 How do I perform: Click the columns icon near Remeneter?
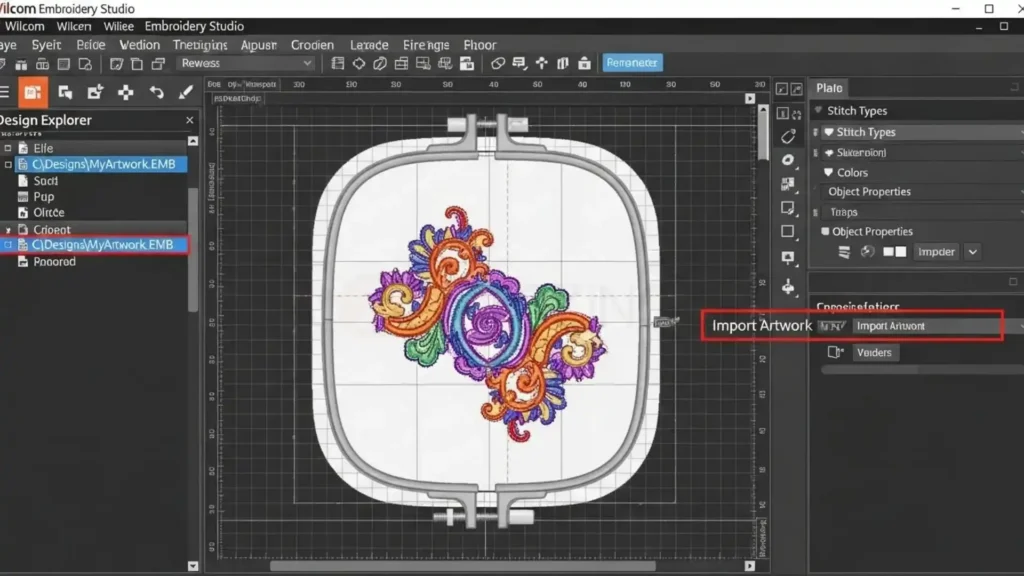pyautogui.click(x=563, y=63)
